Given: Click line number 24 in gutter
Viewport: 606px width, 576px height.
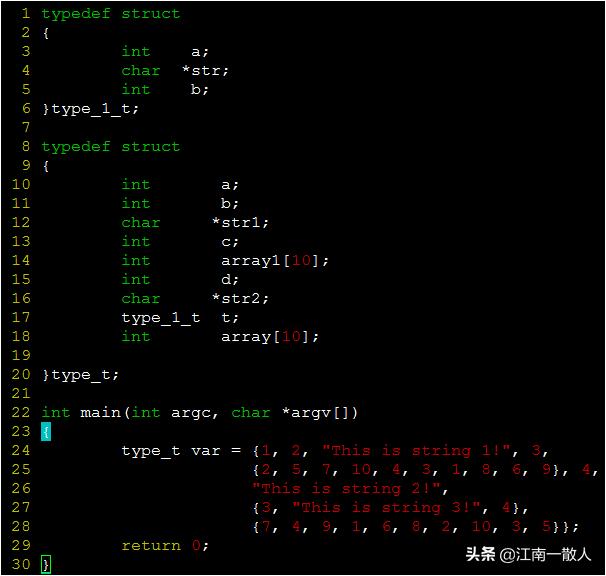Looking at the screenshot, I should click(x=21, y=451).
